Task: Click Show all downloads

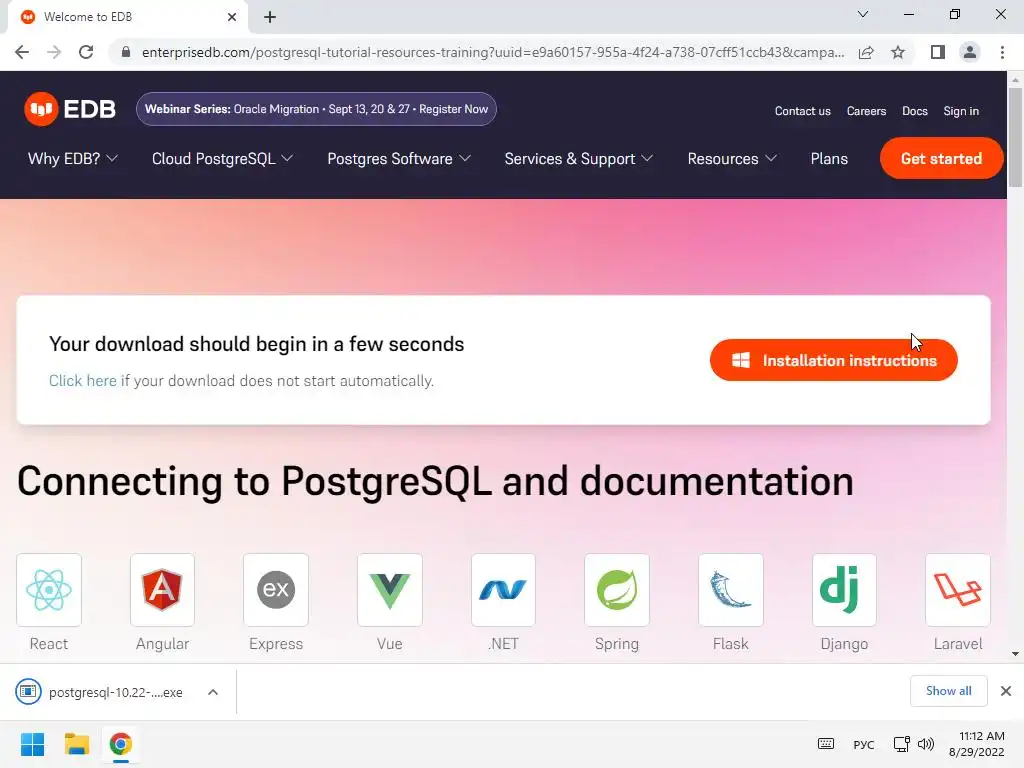Action: [x=948, y=691]
